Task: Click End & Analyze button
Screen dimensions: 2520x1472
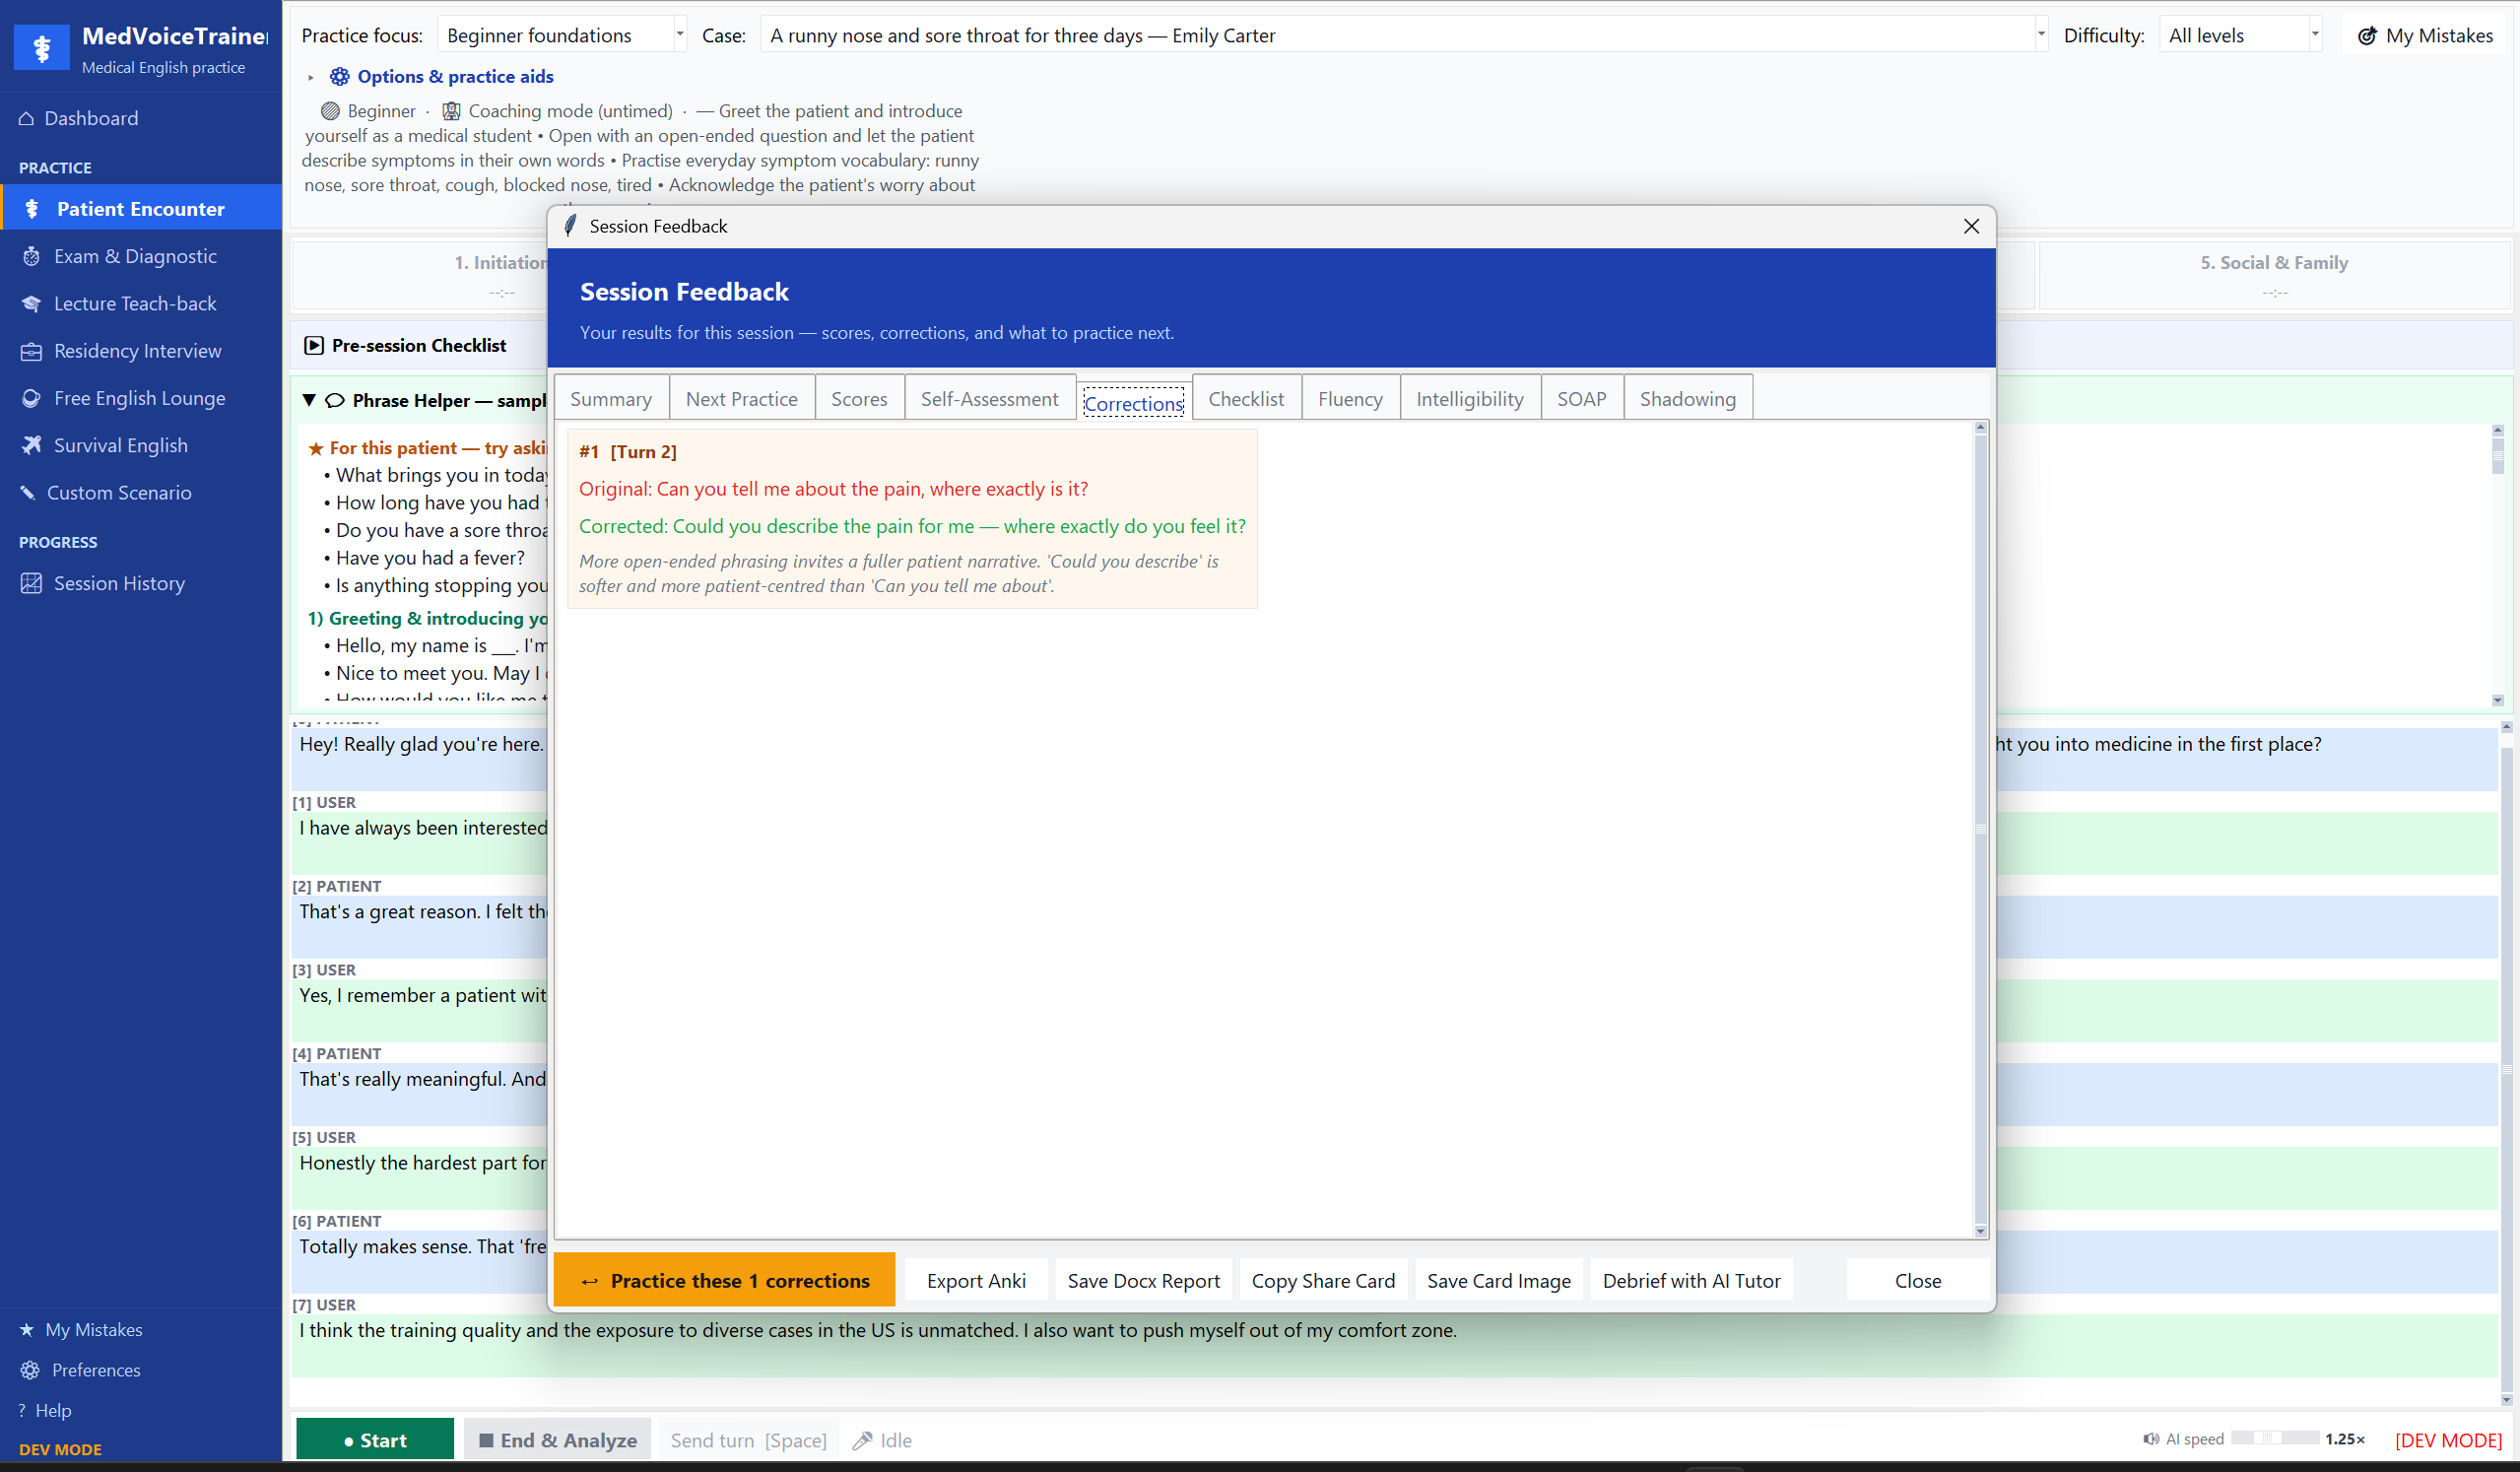Action: pos(558,1439)
